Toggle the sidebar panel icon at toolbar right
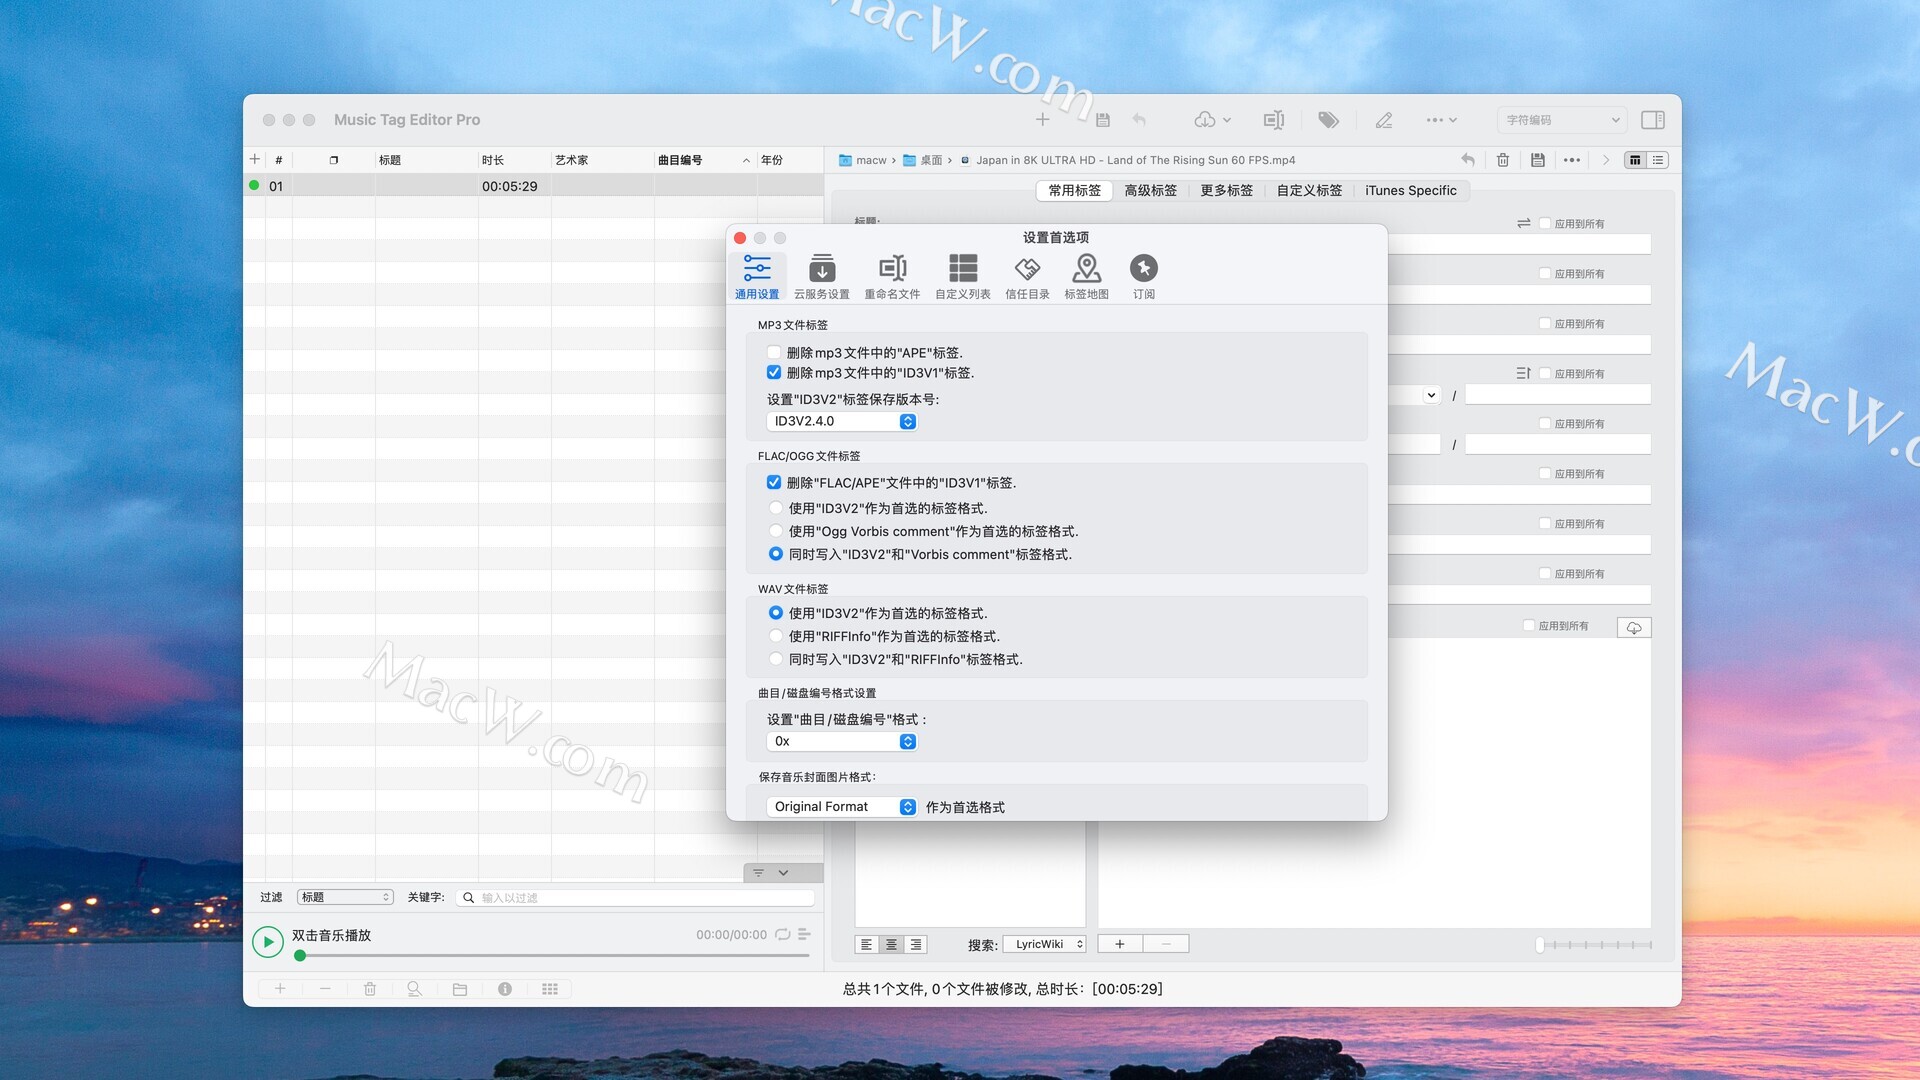The image size is (1920, 1080). point(1653,120)
